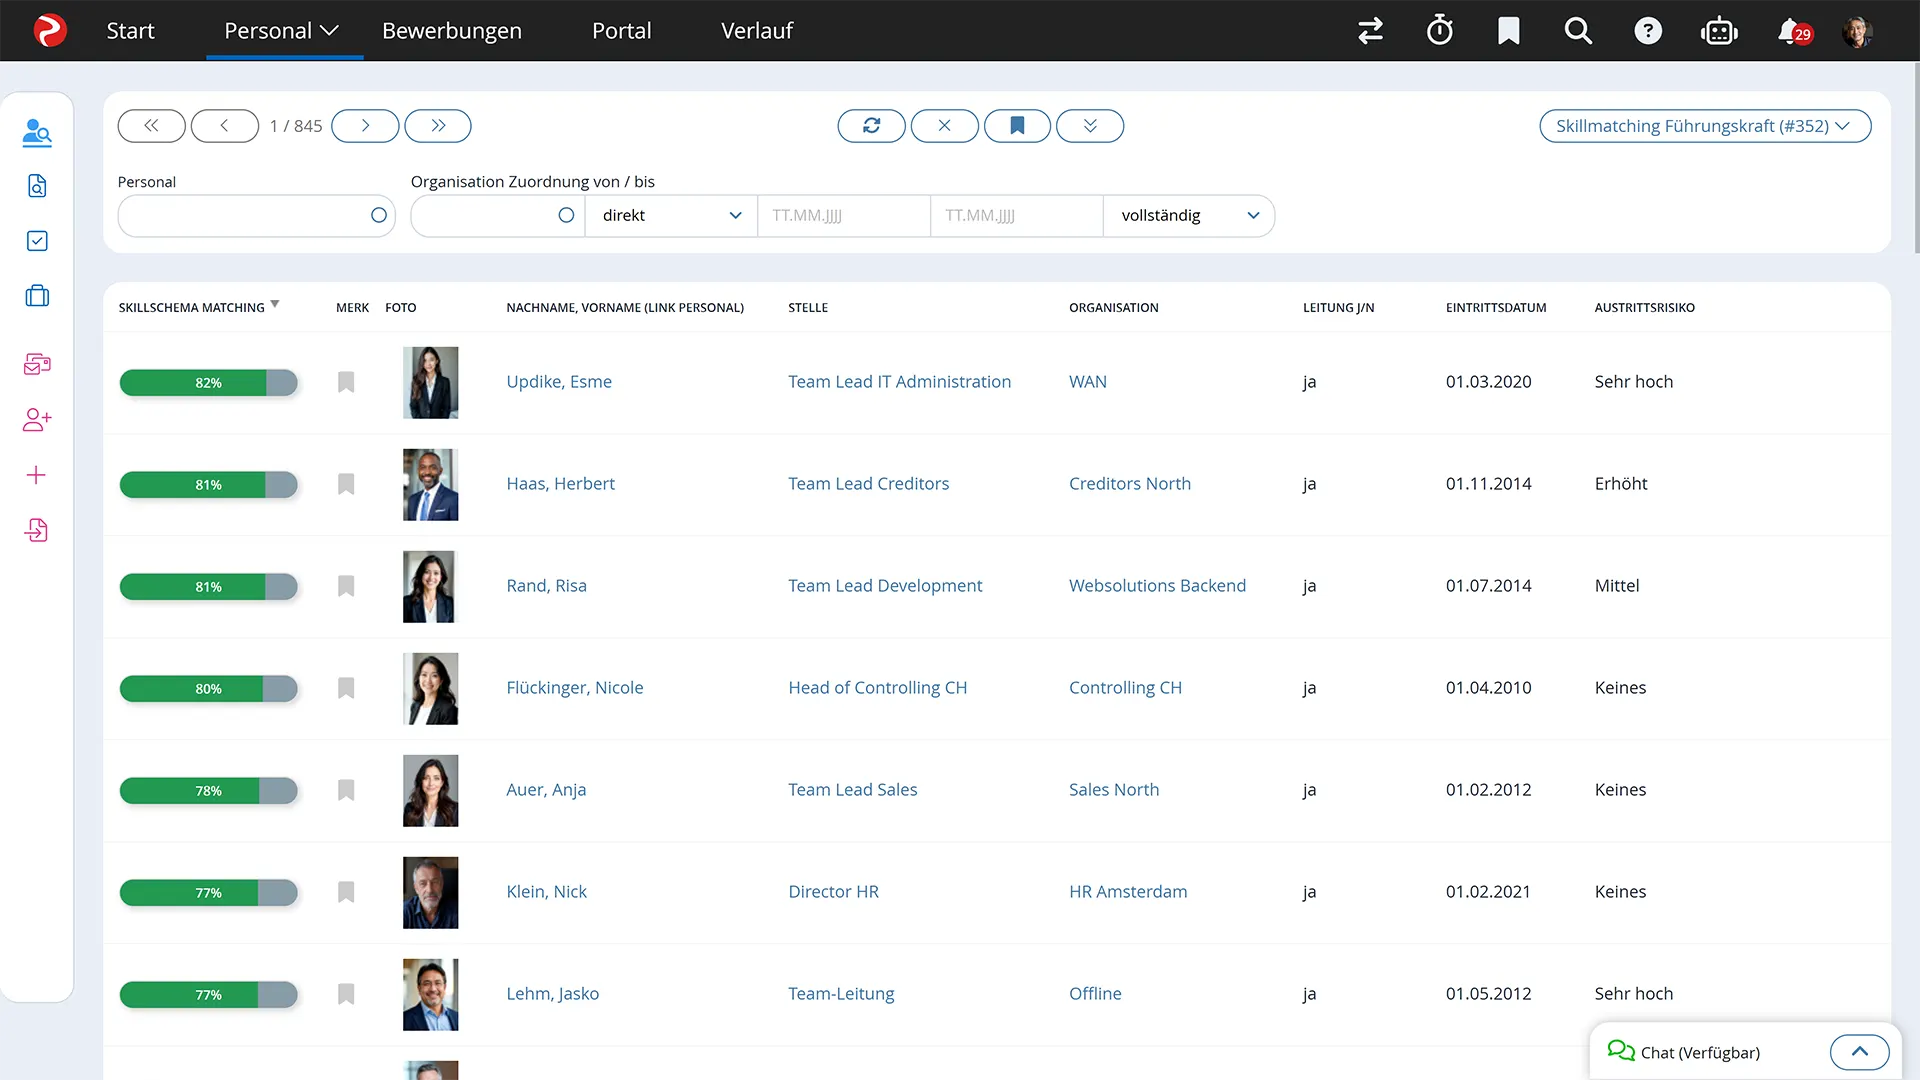Open the time tracking stopwatch icon
The width and height of the screenshot is (1920, 1080).
[1439, 30]
